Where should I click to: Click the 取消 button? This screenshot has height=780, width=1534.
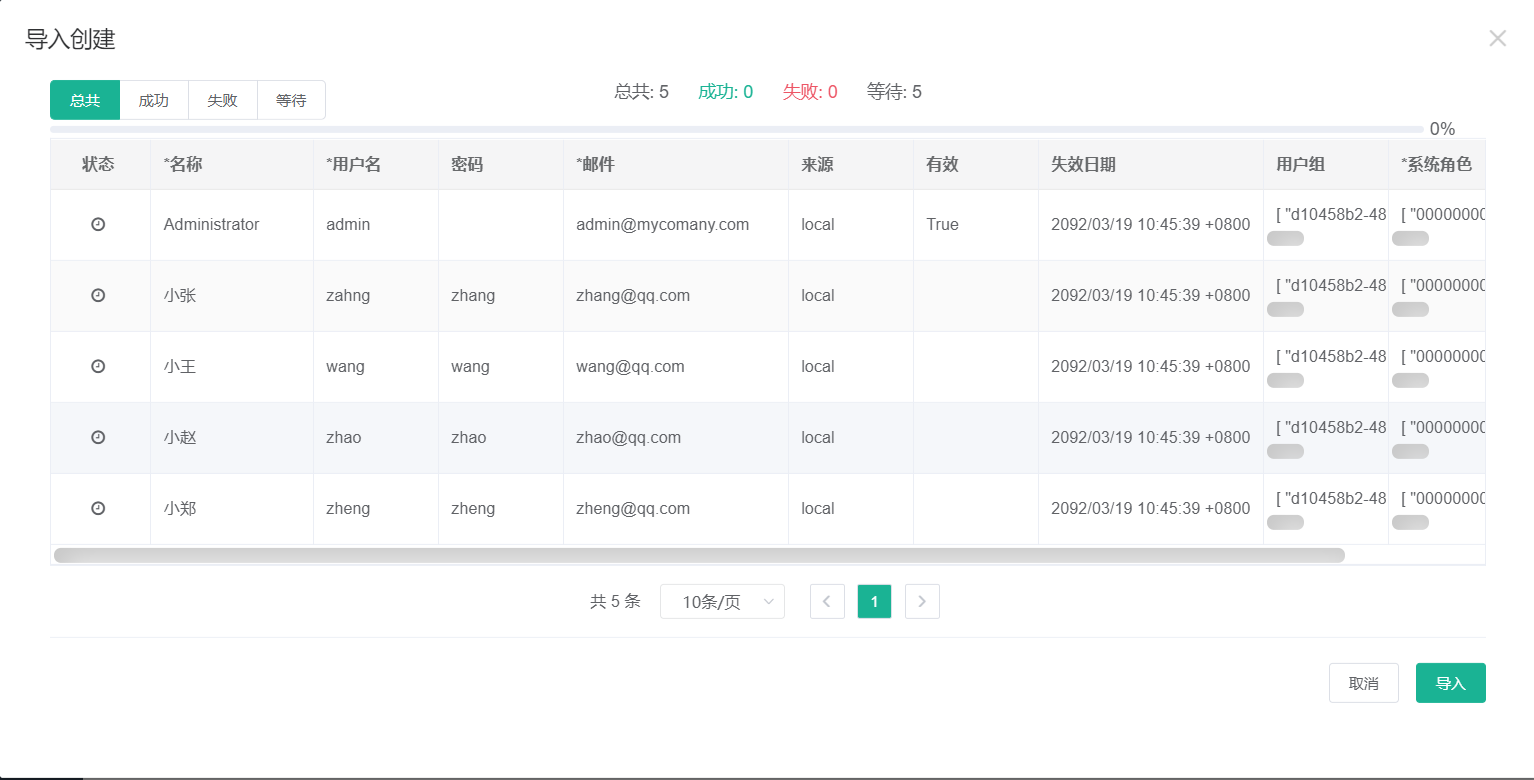pyautogui.click(x=1363, y=683)
